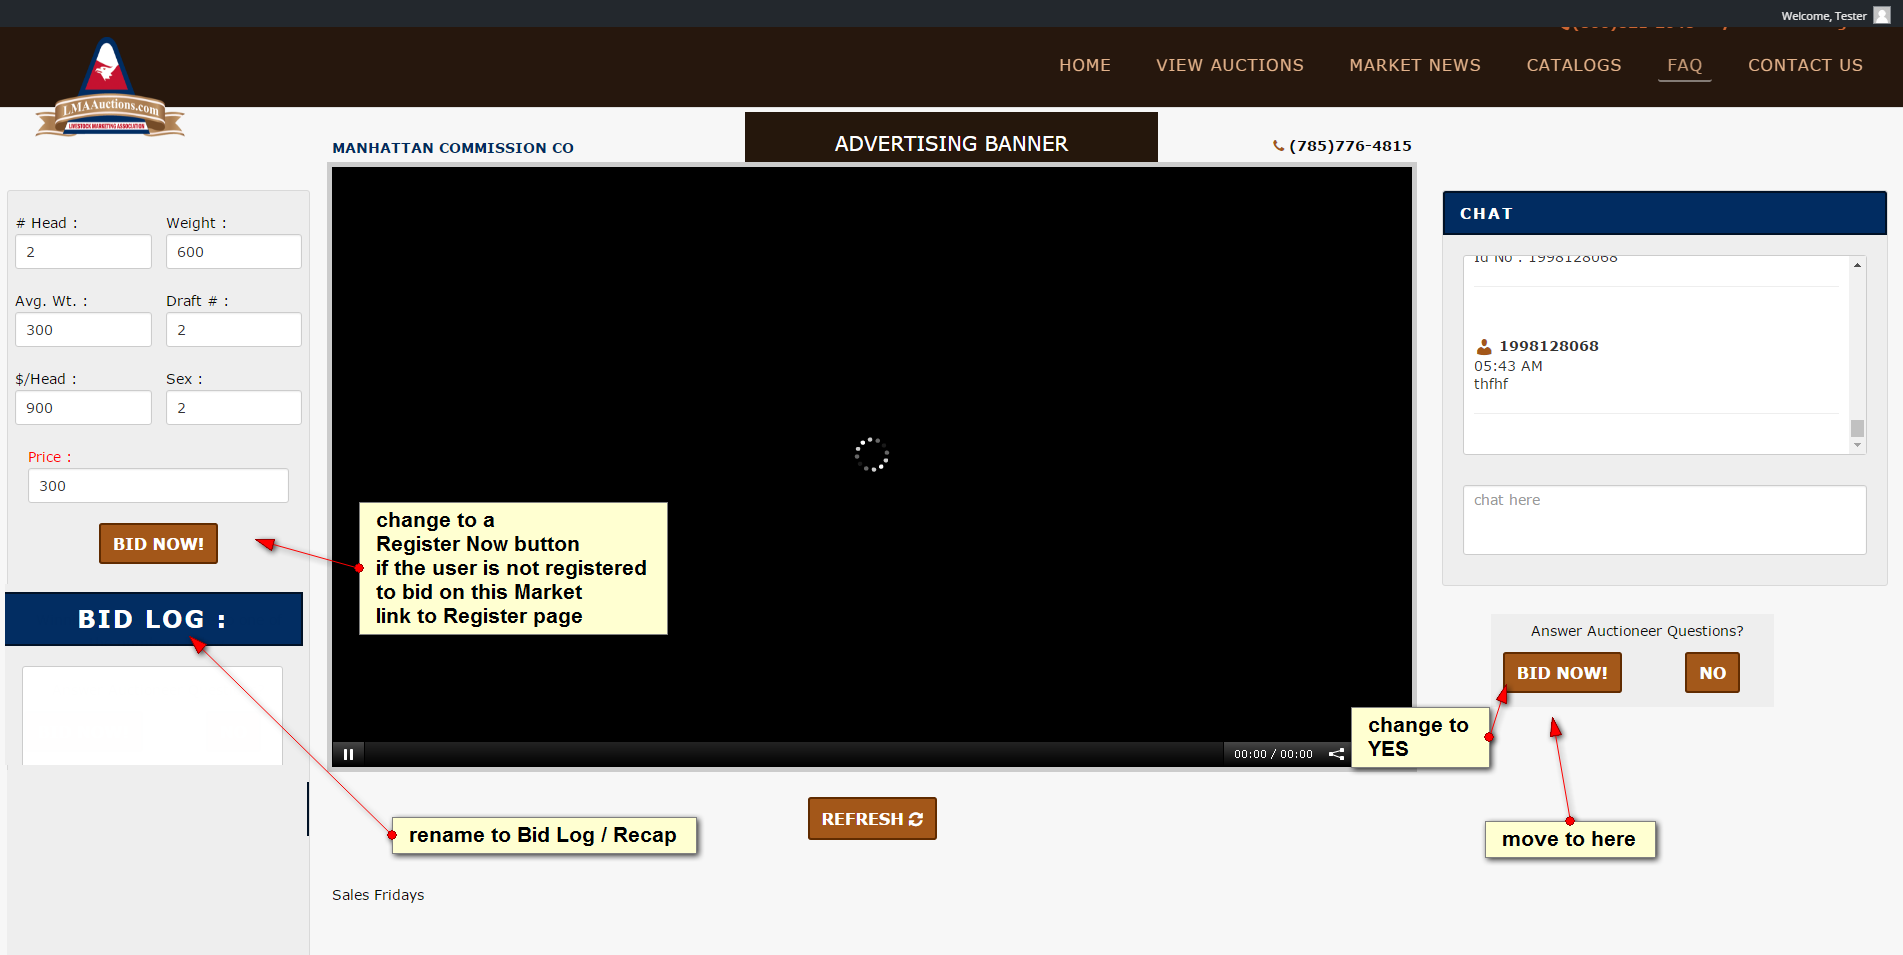Click the # Head input field

[83, 252]
